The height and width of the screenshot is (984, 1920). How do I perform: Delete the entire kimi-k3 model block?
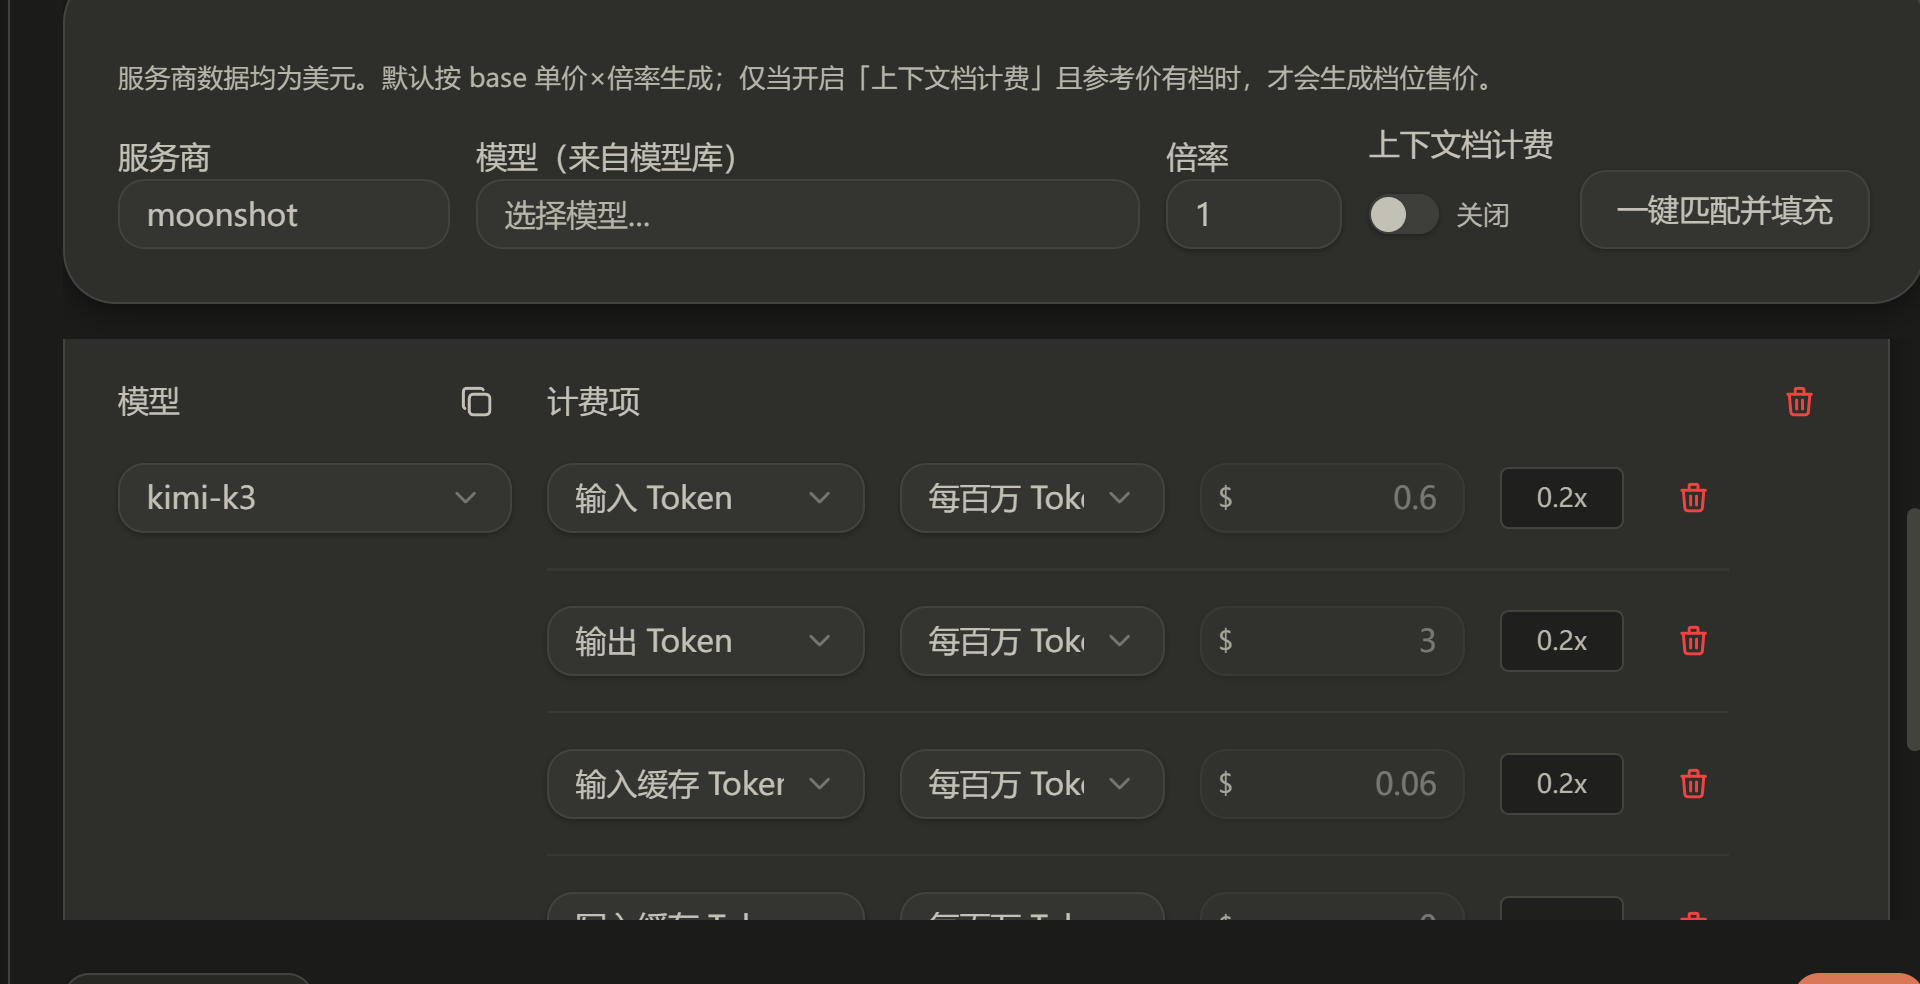click(1799, 401)
